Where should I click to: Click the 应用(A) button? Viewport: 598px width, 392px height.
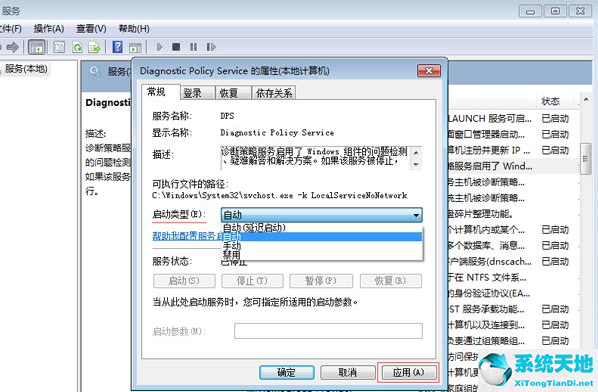(408, 372)
